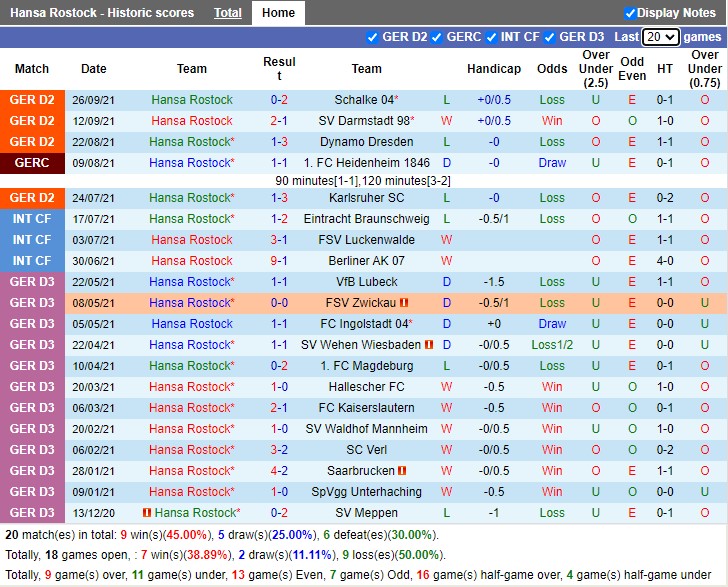Click red card icon next to SV Wehen Wiesbaden
This screenshot has width=728, height=587.
coord(429,345)
